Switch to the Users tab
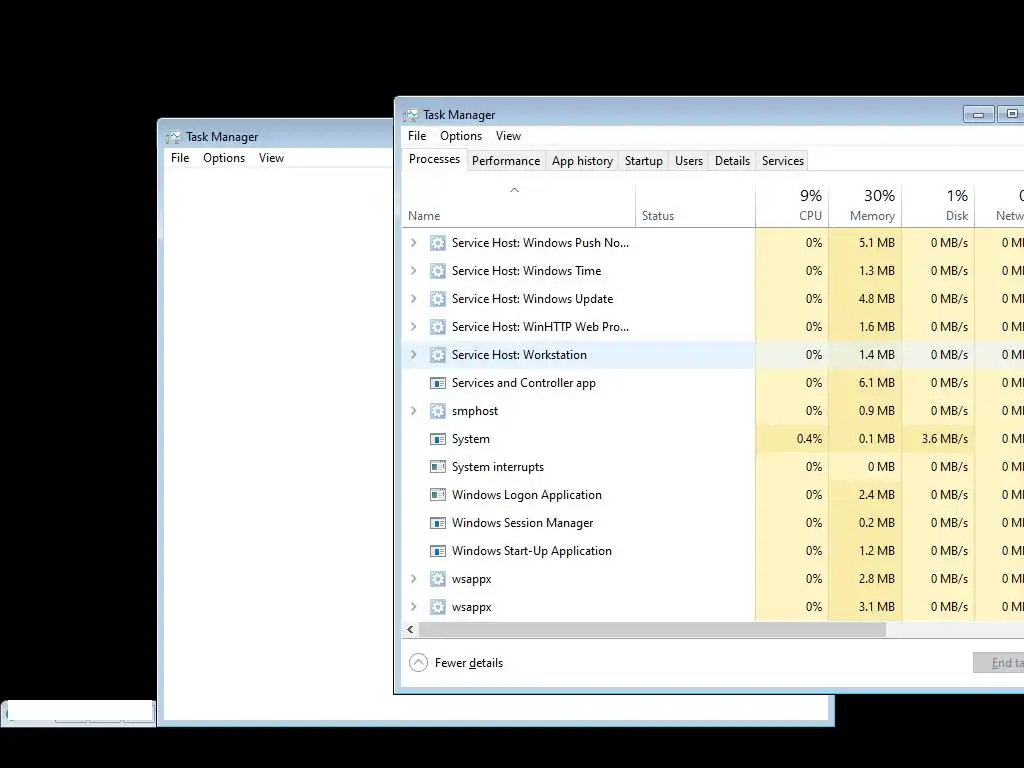Screen dimensions: 1024x768 coord(689,161)
